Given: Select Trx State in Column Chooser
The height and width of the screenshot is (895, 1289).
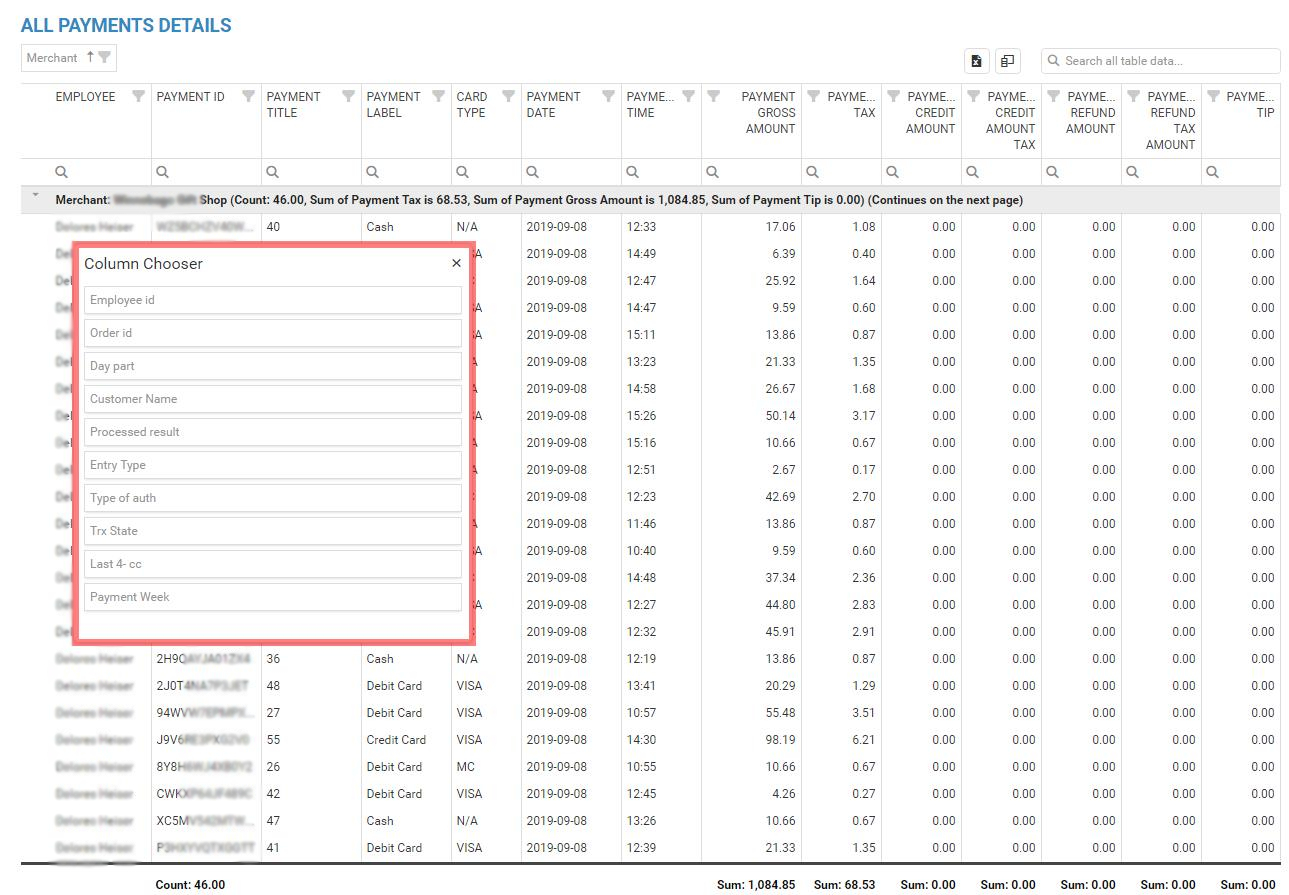Looking at the screenshot, I should [273, 531].
